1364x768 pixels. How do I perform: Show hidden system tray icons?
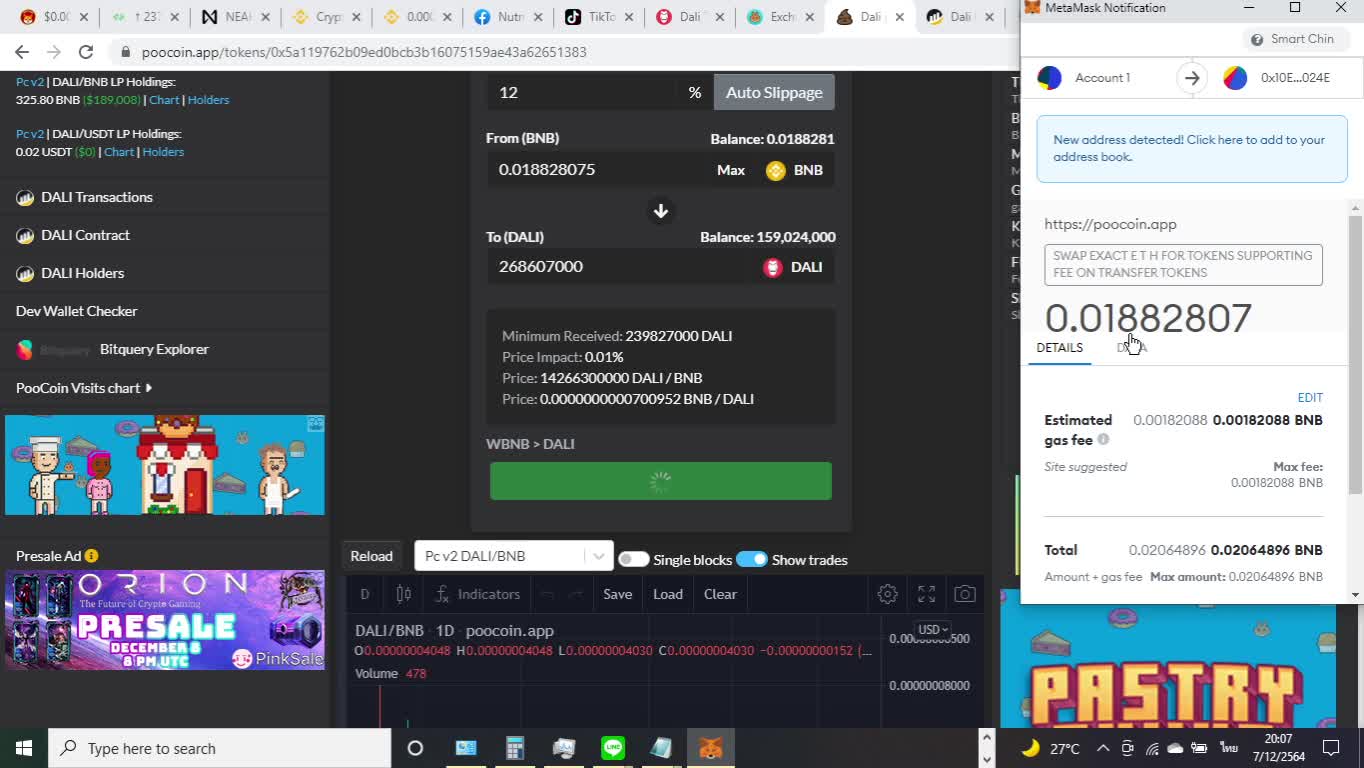tap(1102, 748)
